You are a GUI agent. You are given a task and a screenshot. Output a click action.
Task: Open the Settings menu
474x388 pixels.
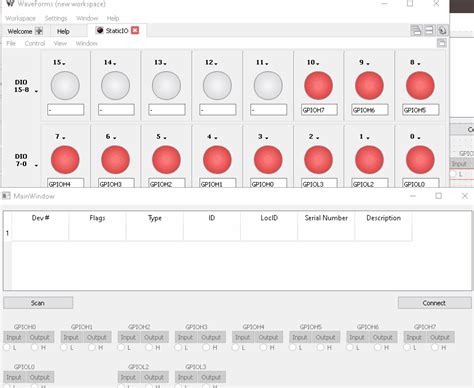point(56,18)
